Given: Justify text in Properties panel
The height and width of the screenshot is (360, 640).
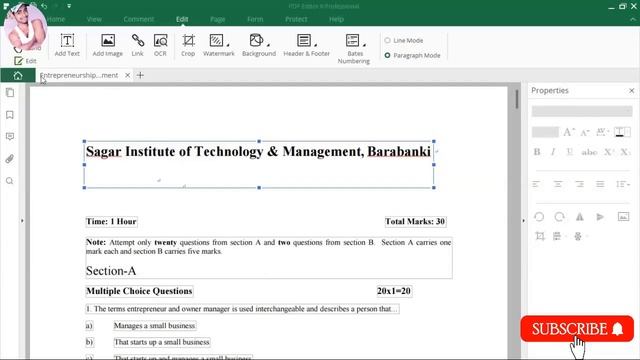Looking at the screenshot, I should (600, 184).
